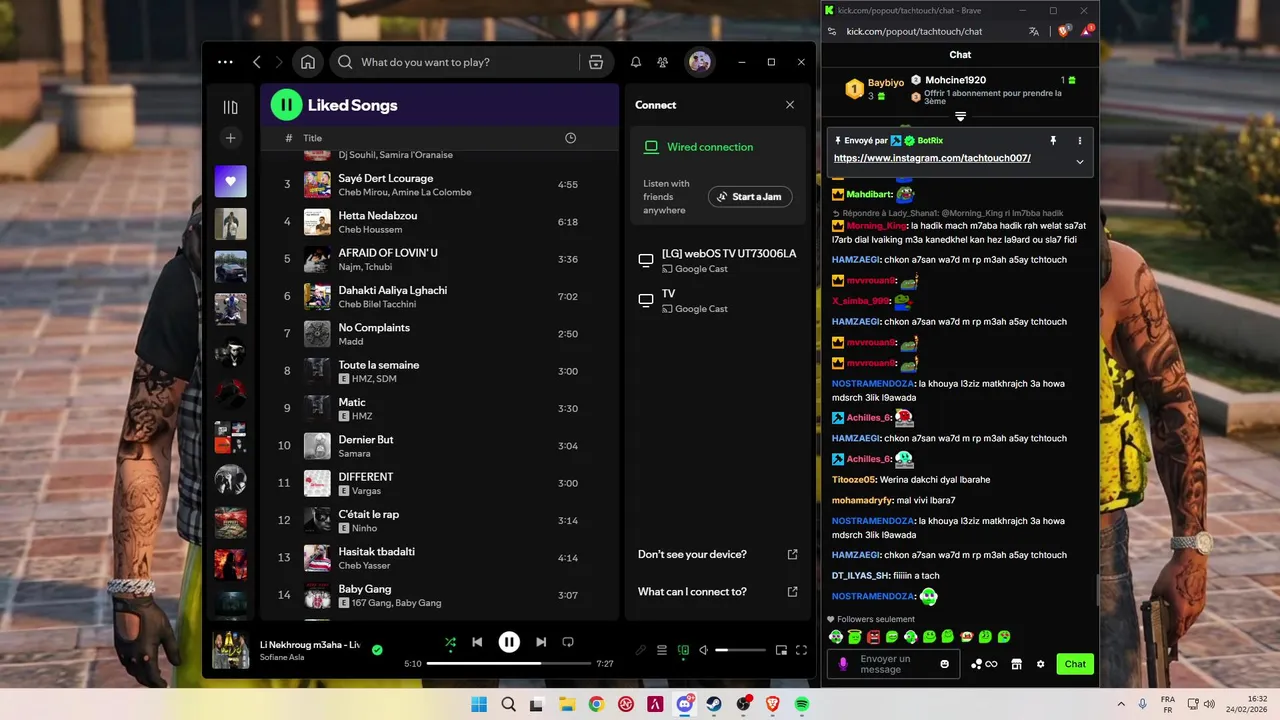This screenshot has width=1280, height=720.
Task: Pause Liked Songs with the green button
Action: pos(286,104)
